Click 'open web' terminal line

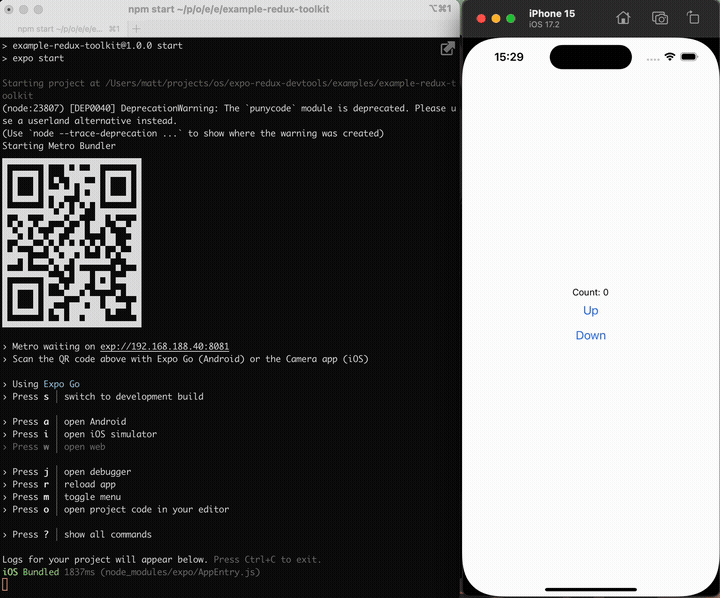[x=84, y=447]
